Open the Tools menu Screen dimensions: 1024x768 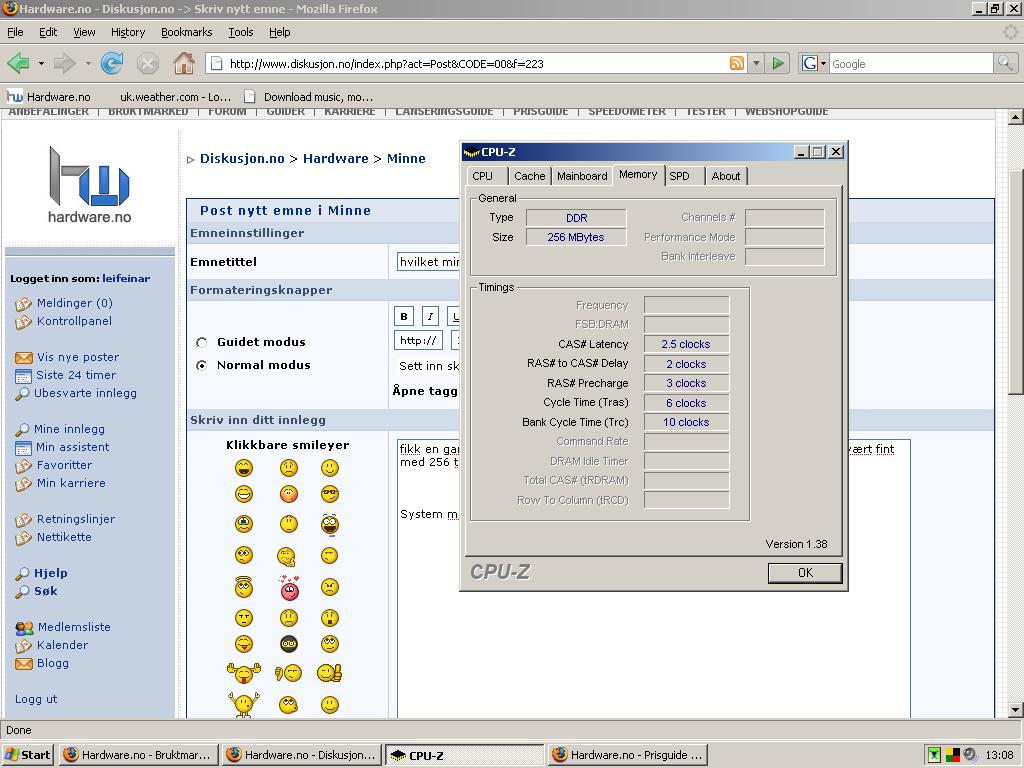pyautogui.click(x=240, y=32)
